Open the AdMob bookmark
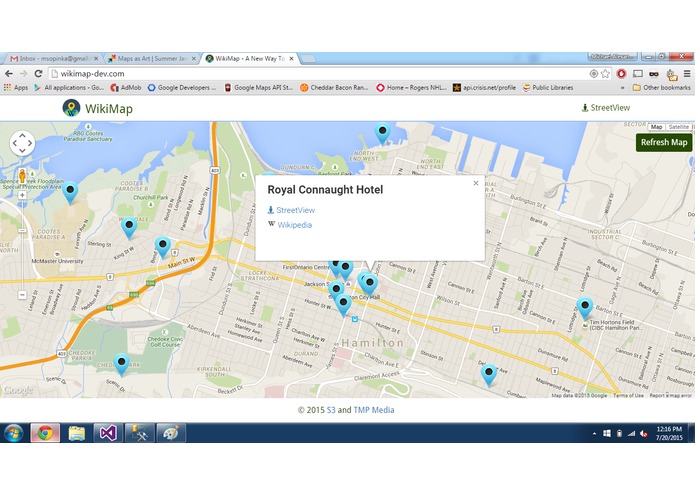 (x=126, y=88)
